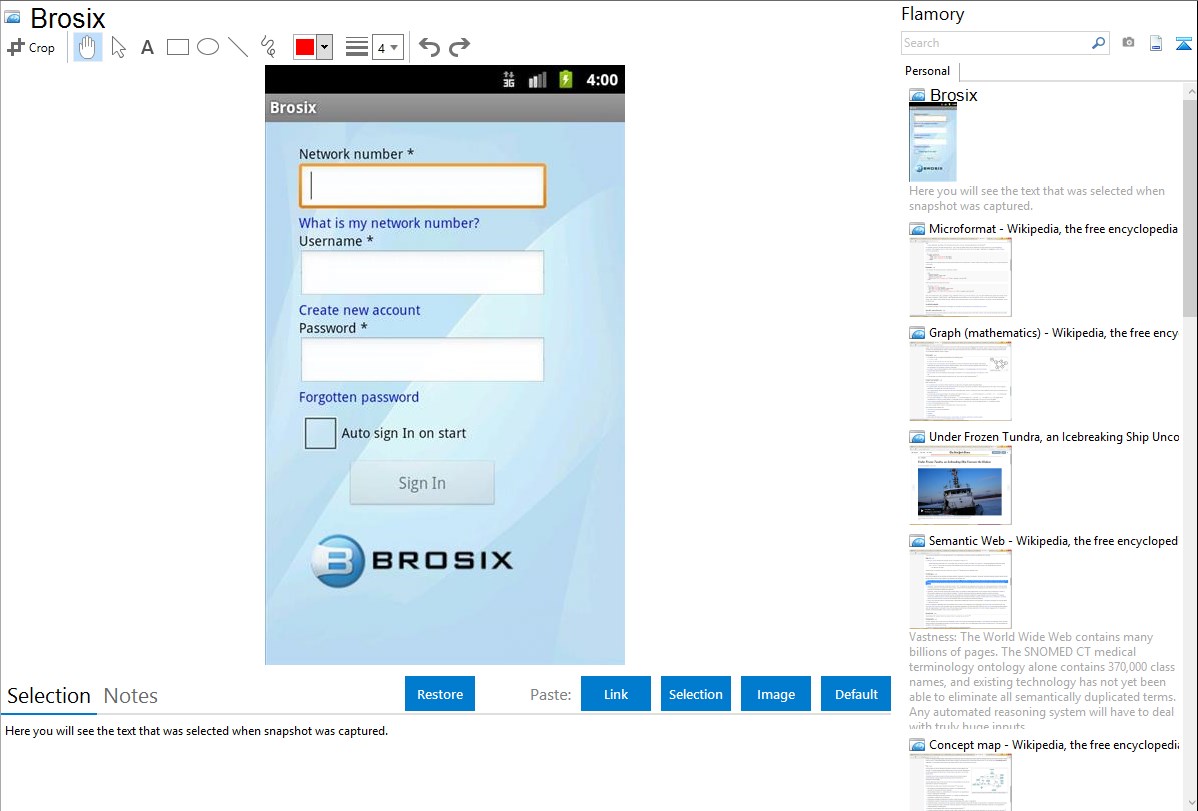Click the Password input field
Image resolution: width=1198 pixels, height=811 pixels.
point(423,360)
